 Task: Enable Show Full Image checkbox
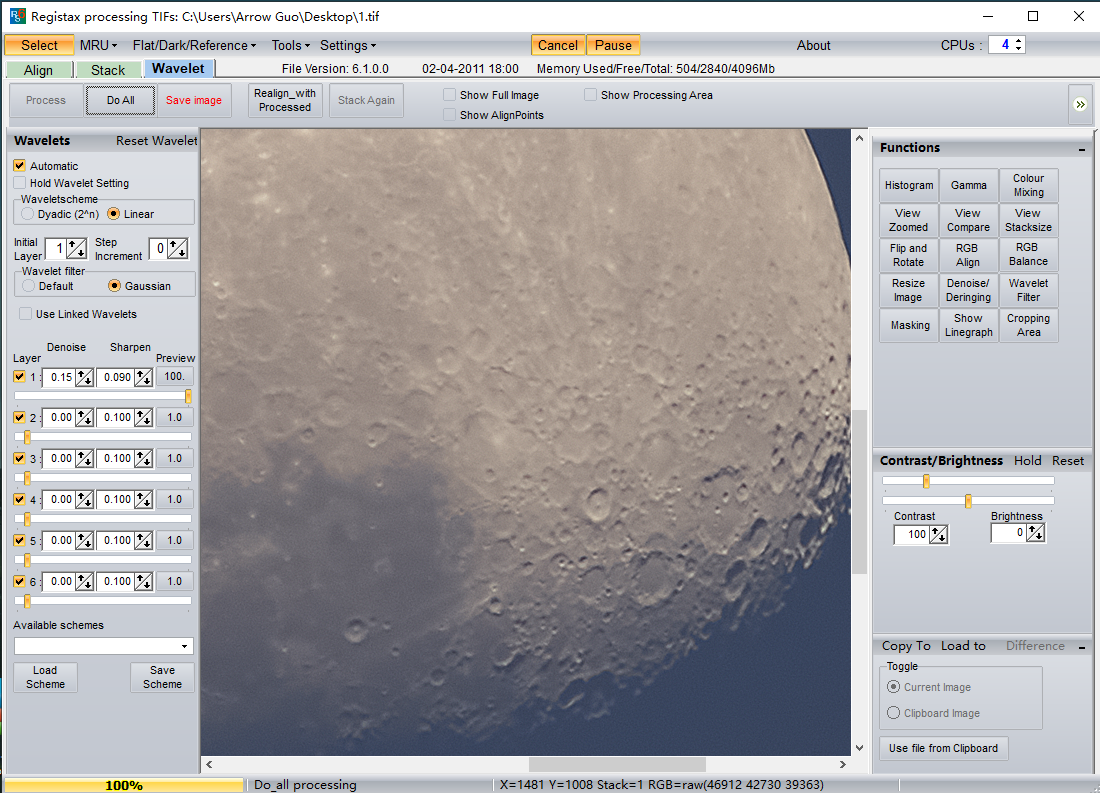[x=450, y=95]
